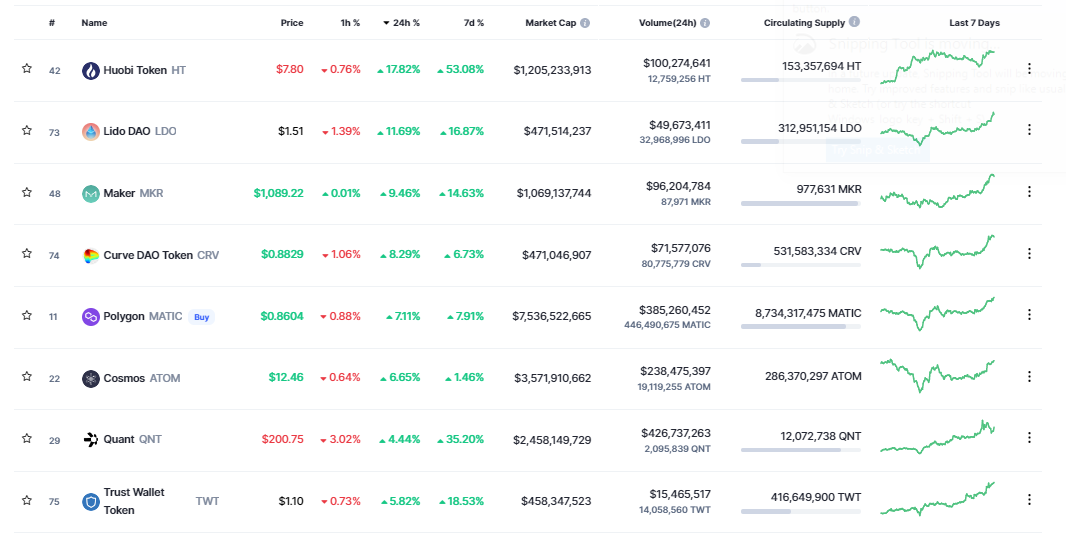1066x534 pixels.
Task: Click the Huobi Token coin logo
Action: pyautogui.click(x=91, y=71)
